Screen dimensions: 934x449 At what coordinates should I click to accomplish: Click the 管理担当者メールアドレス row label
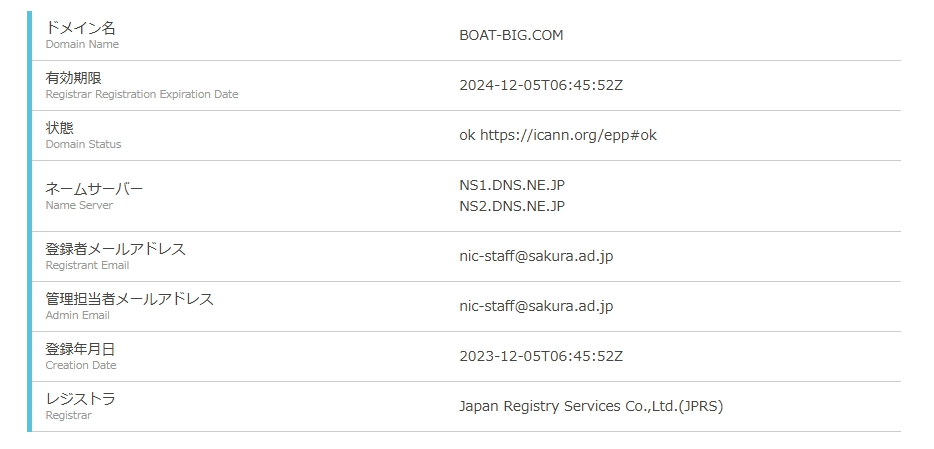(x=129, y=299)
